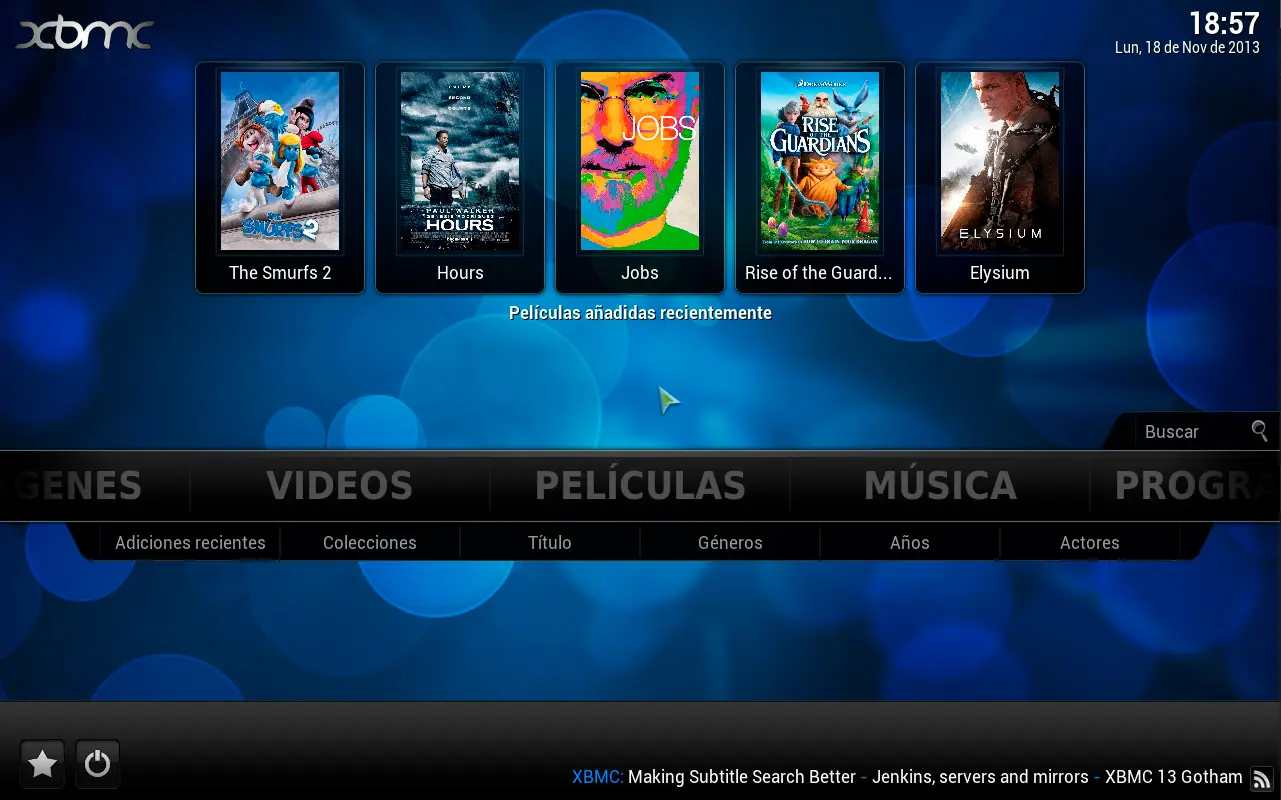Click the RSS feed icon
Viewport: 1281px width, 800px height.
[1262, 779]
